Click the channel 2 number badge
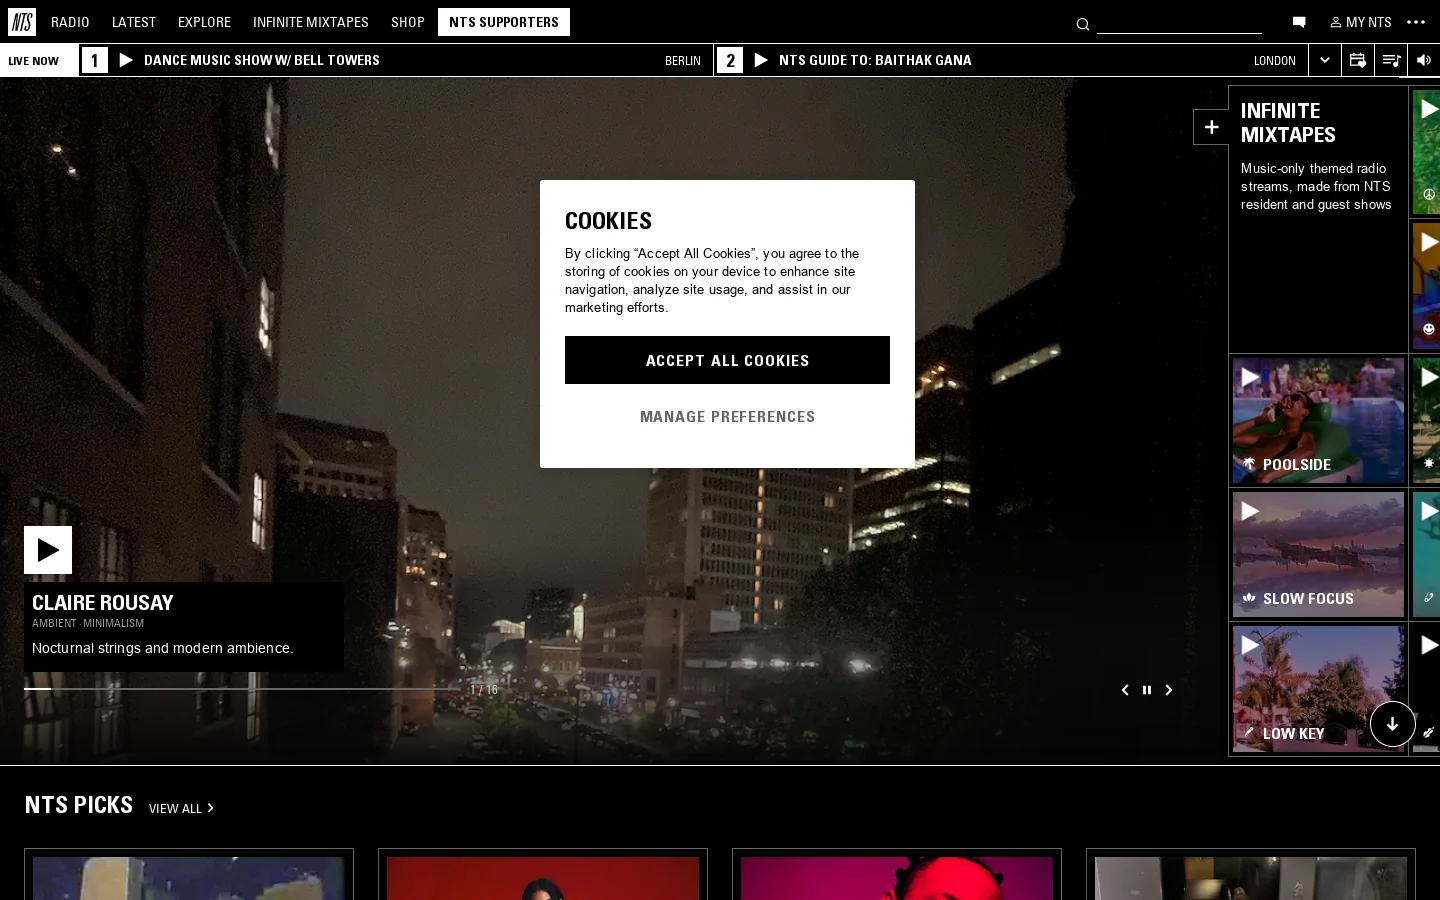The width and height of the screenshot is (1440, 900). pyautogui.click(x=730, y=60)
